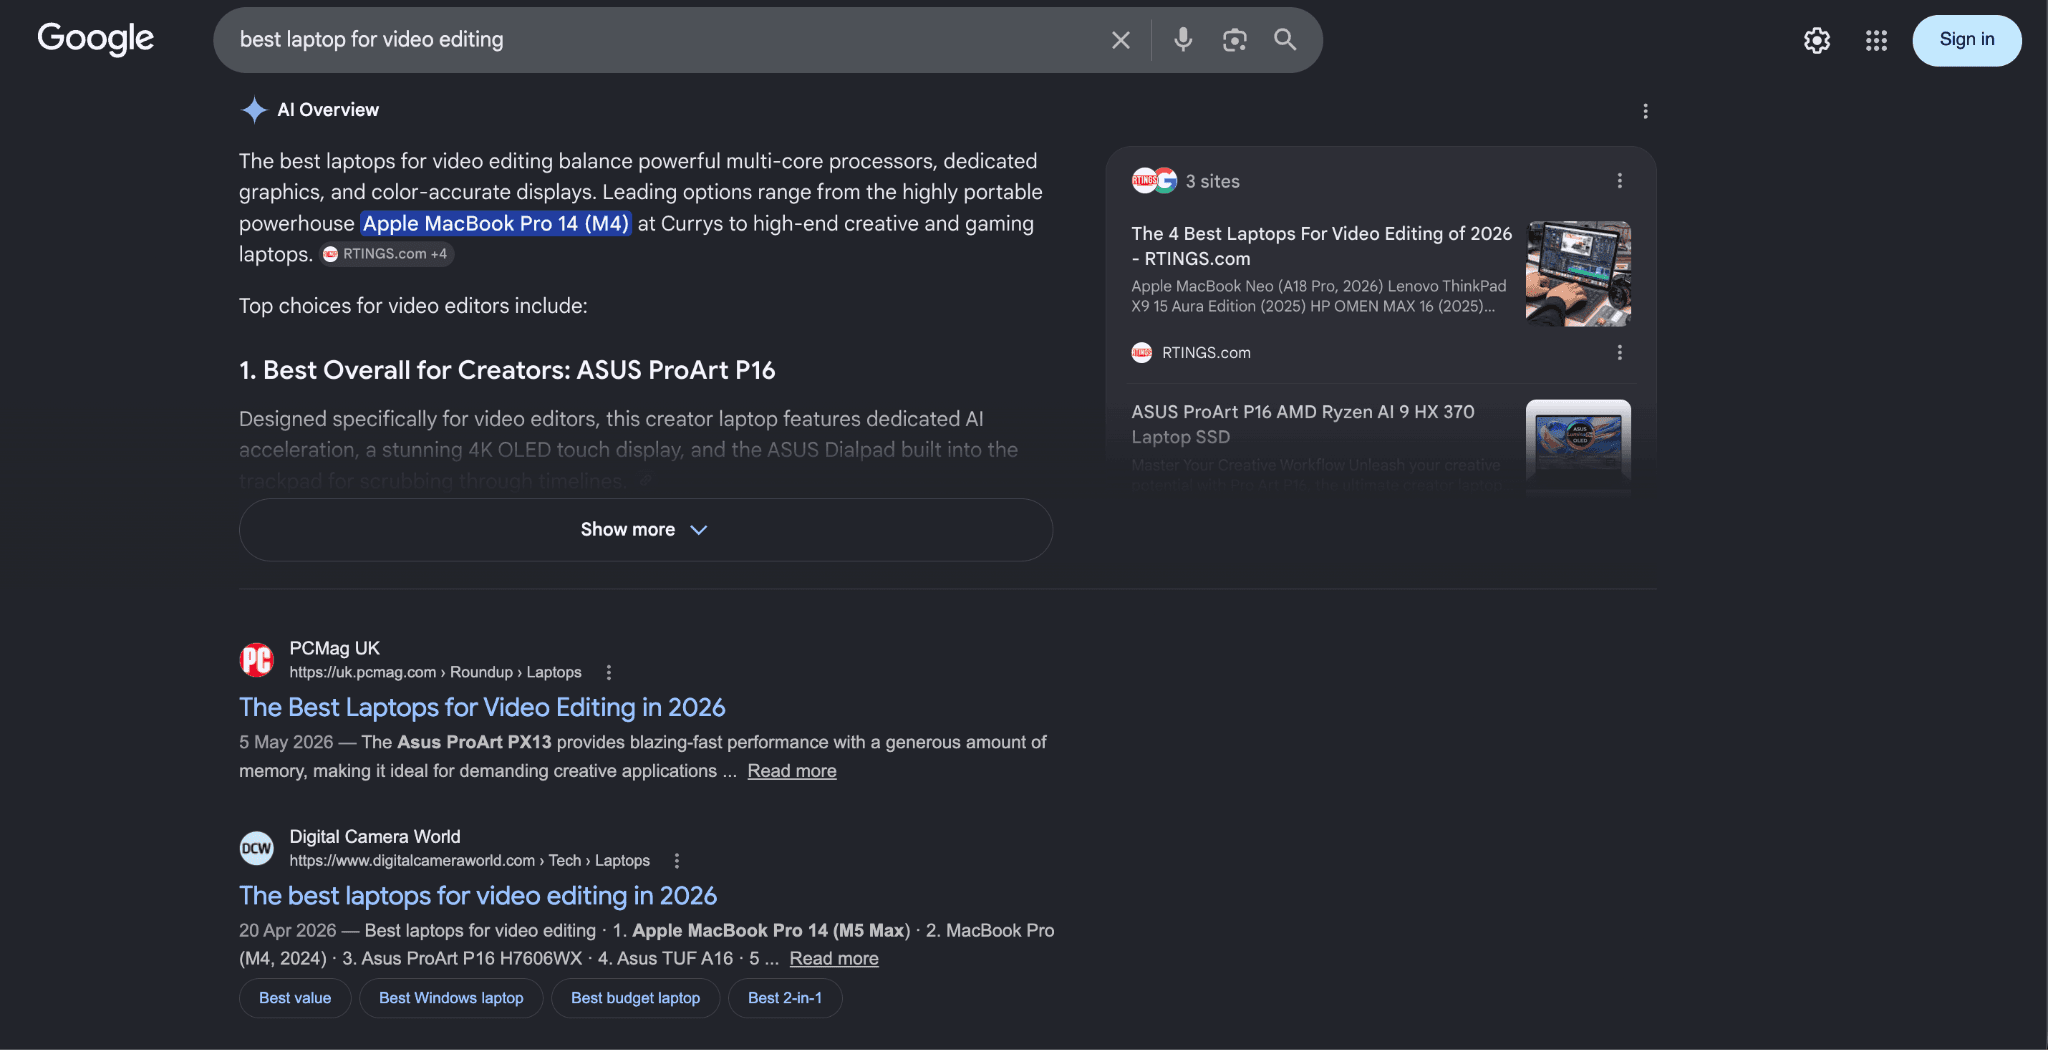This screenshot has width=2048, height=1050.
Task: Open the AI Overview three-dot menu
Action: (1645, 111)
